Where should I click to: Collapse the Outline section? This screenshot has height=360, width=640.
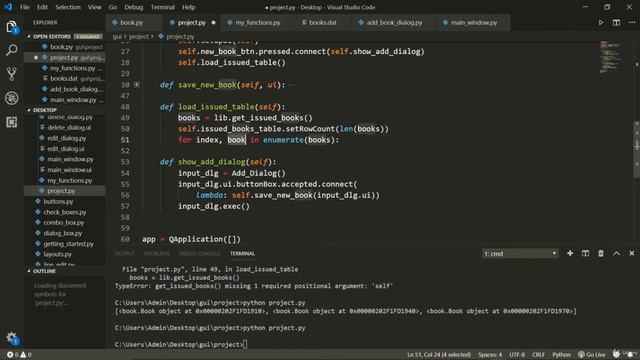pyautogui.click(x=29, y=271)
